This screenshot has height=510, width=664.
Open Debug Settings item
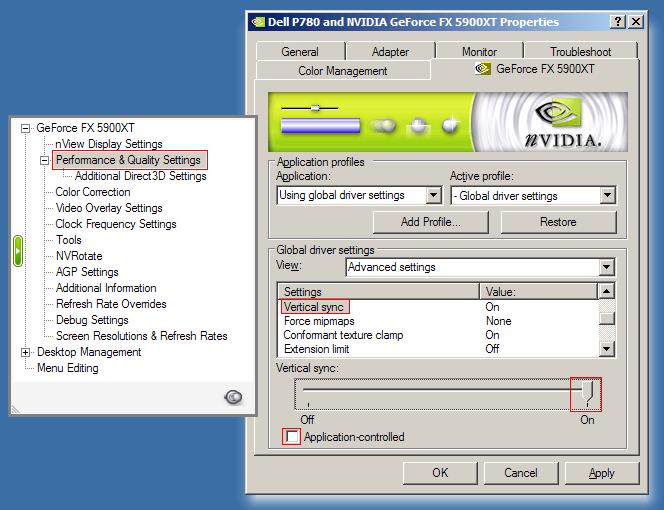[x=92, y=320]
